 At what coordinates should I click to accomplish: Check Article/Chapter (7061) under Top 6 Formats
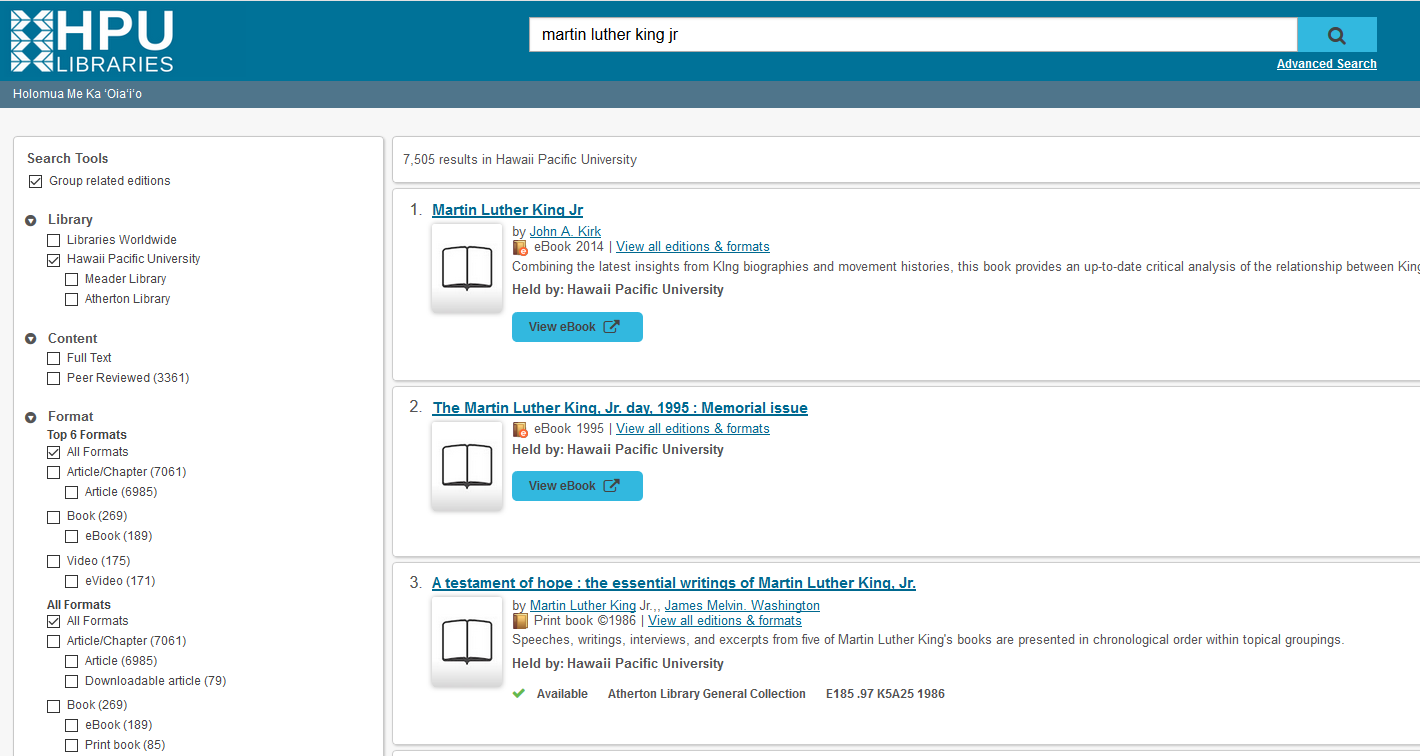pos(54,472)
